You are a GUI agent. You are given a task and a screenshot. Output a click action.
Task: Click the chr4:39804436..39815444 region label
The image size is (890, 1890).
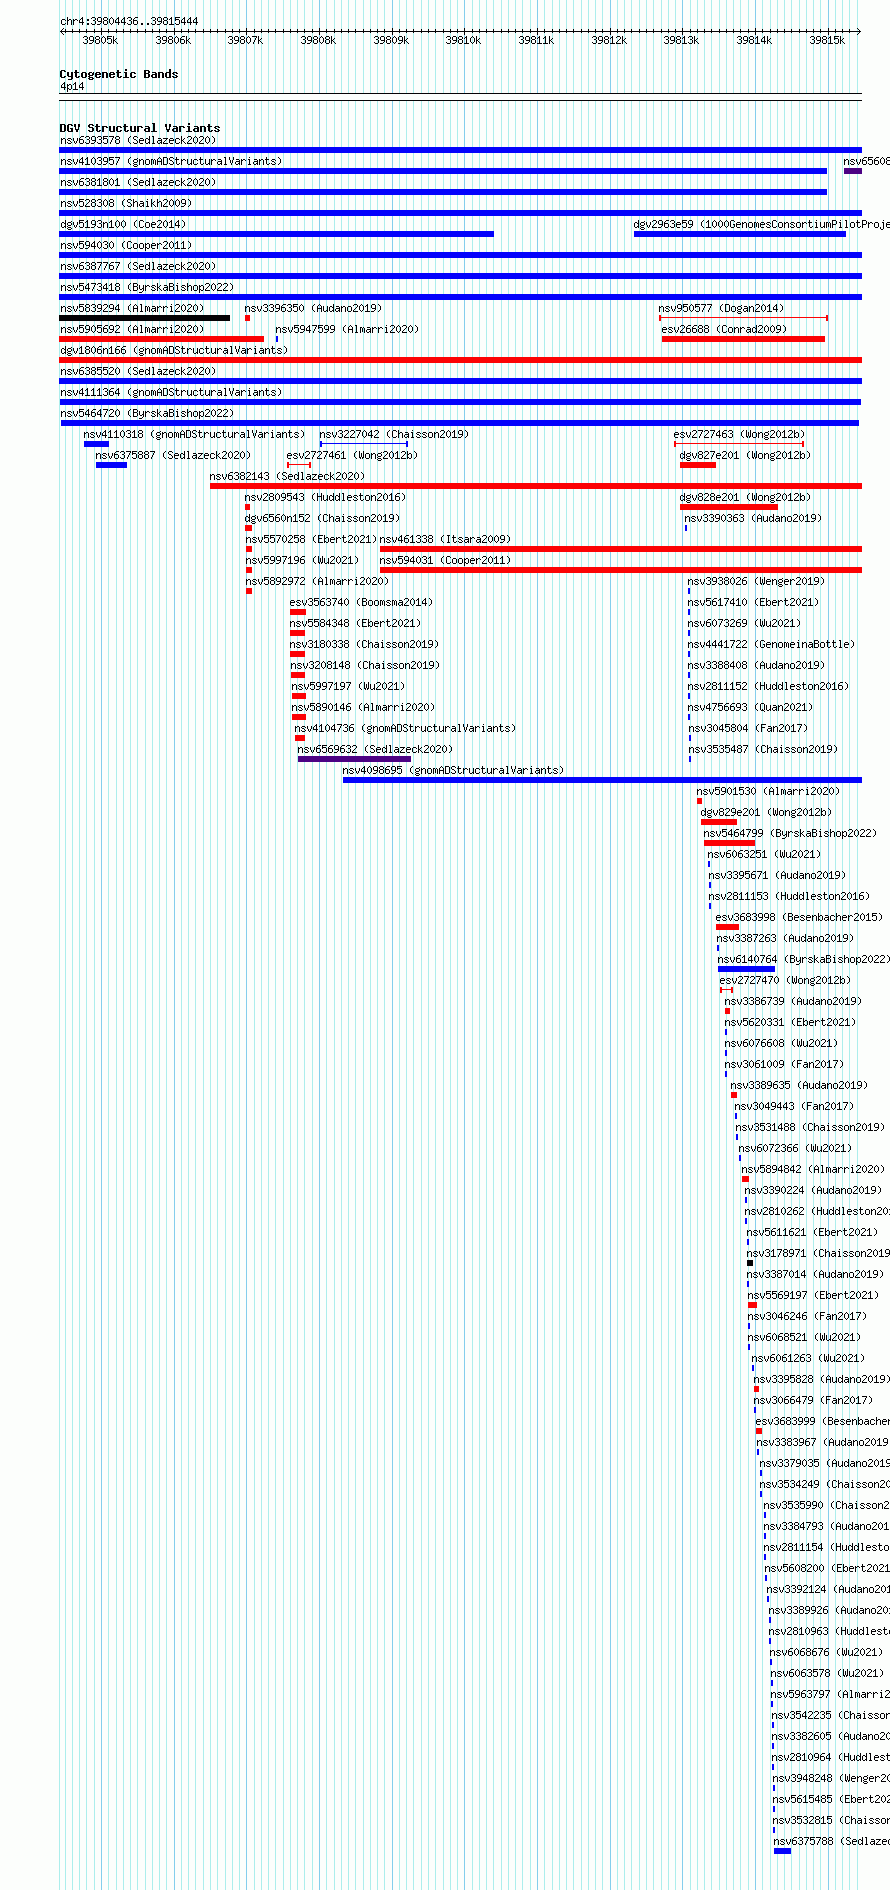point(129,21)
